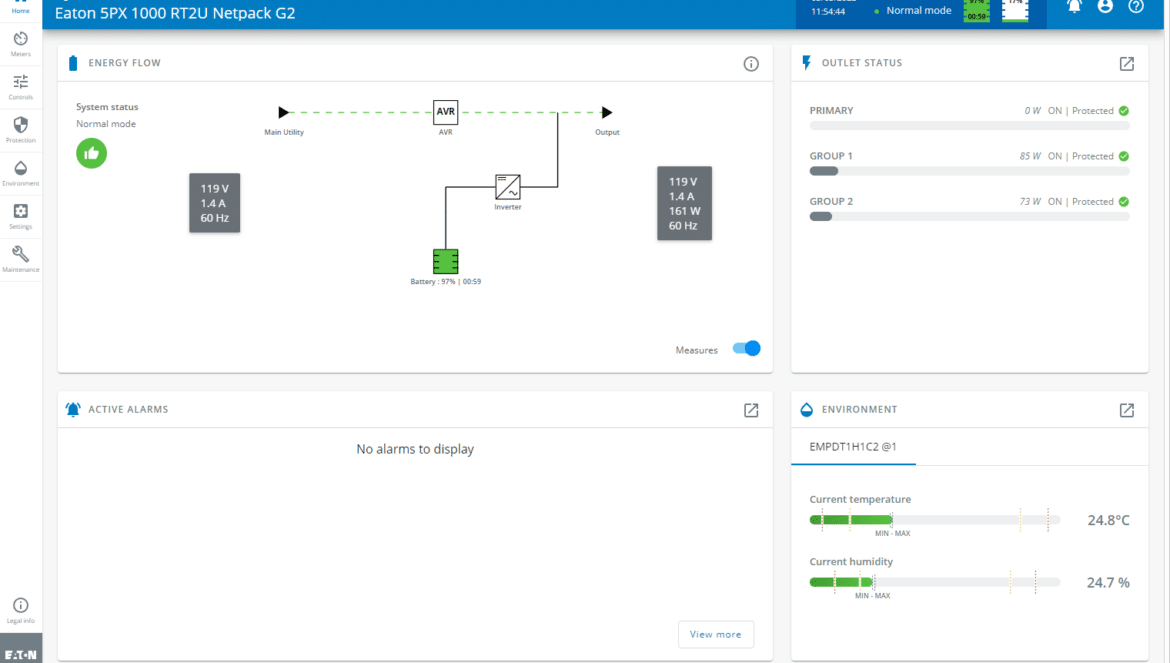The height and width of the screenshot is (663, 1170).
Task: Click the 11:54:44 clock in header
Action: coord(828,12)
